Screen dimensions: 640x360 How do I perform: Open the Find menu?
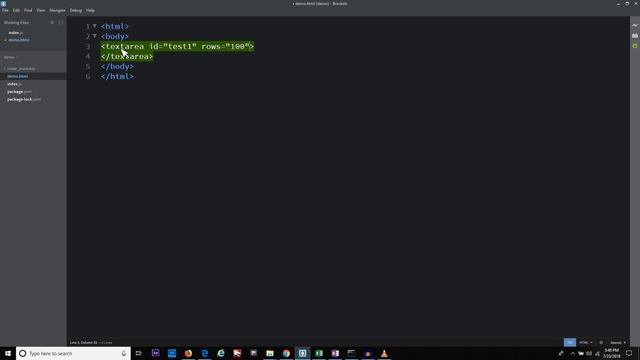click(28, 10)
